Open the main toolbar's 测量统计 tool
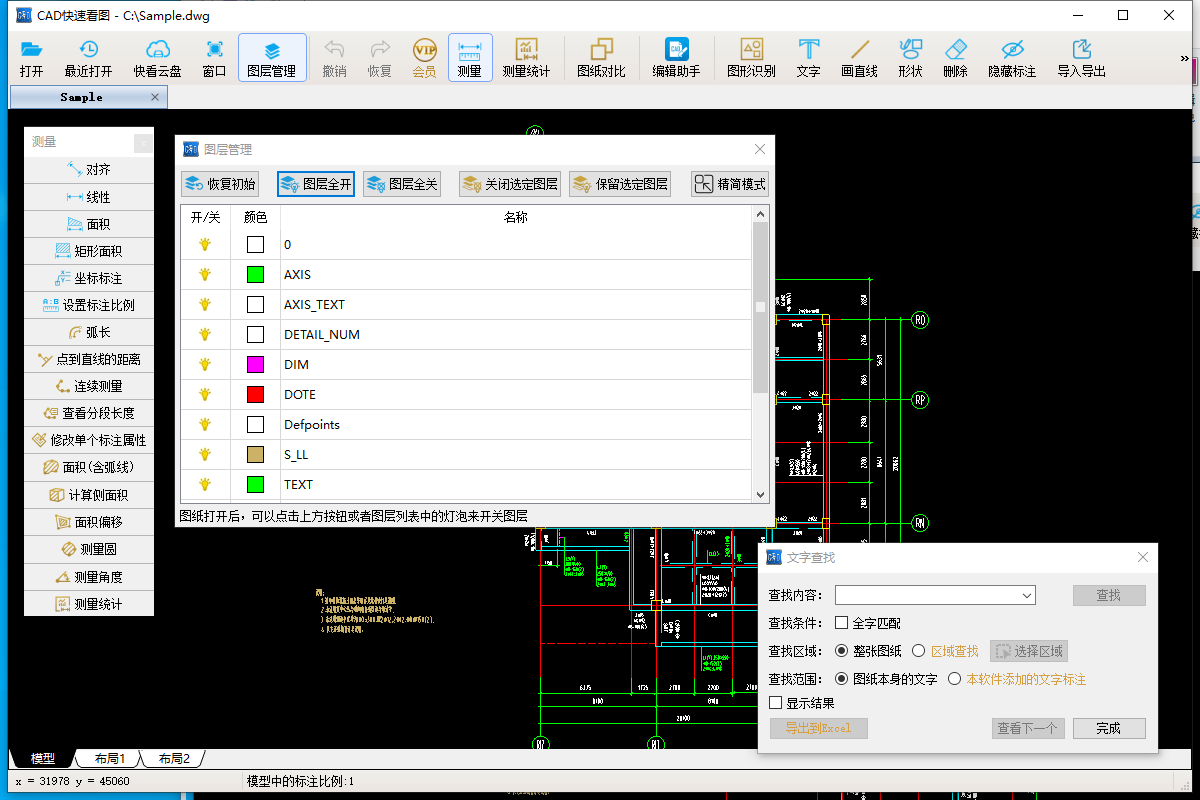The height and width of the screenshot is (800, 1200). tap(527, 58)
